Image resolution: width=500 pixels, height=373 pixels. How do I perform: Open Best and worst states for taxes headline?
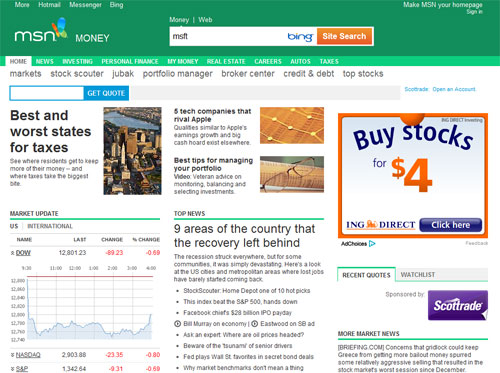click(51, 131)
